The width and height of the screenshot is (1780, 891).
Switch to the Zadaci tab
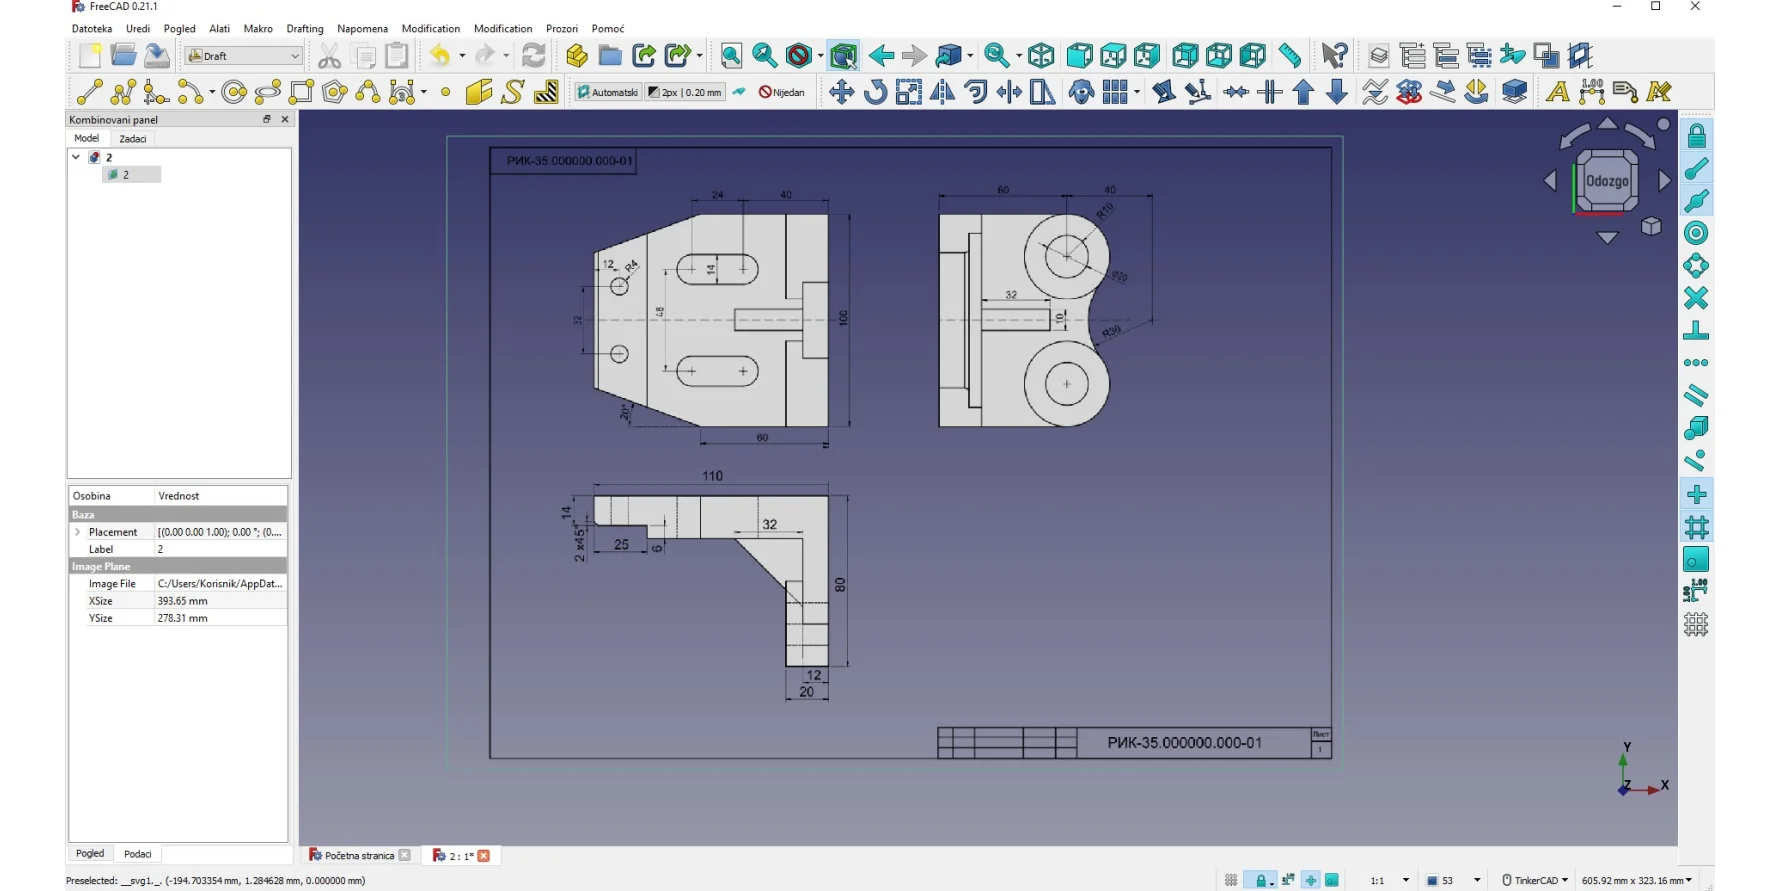pyautogui.click(x=133, y=139)
